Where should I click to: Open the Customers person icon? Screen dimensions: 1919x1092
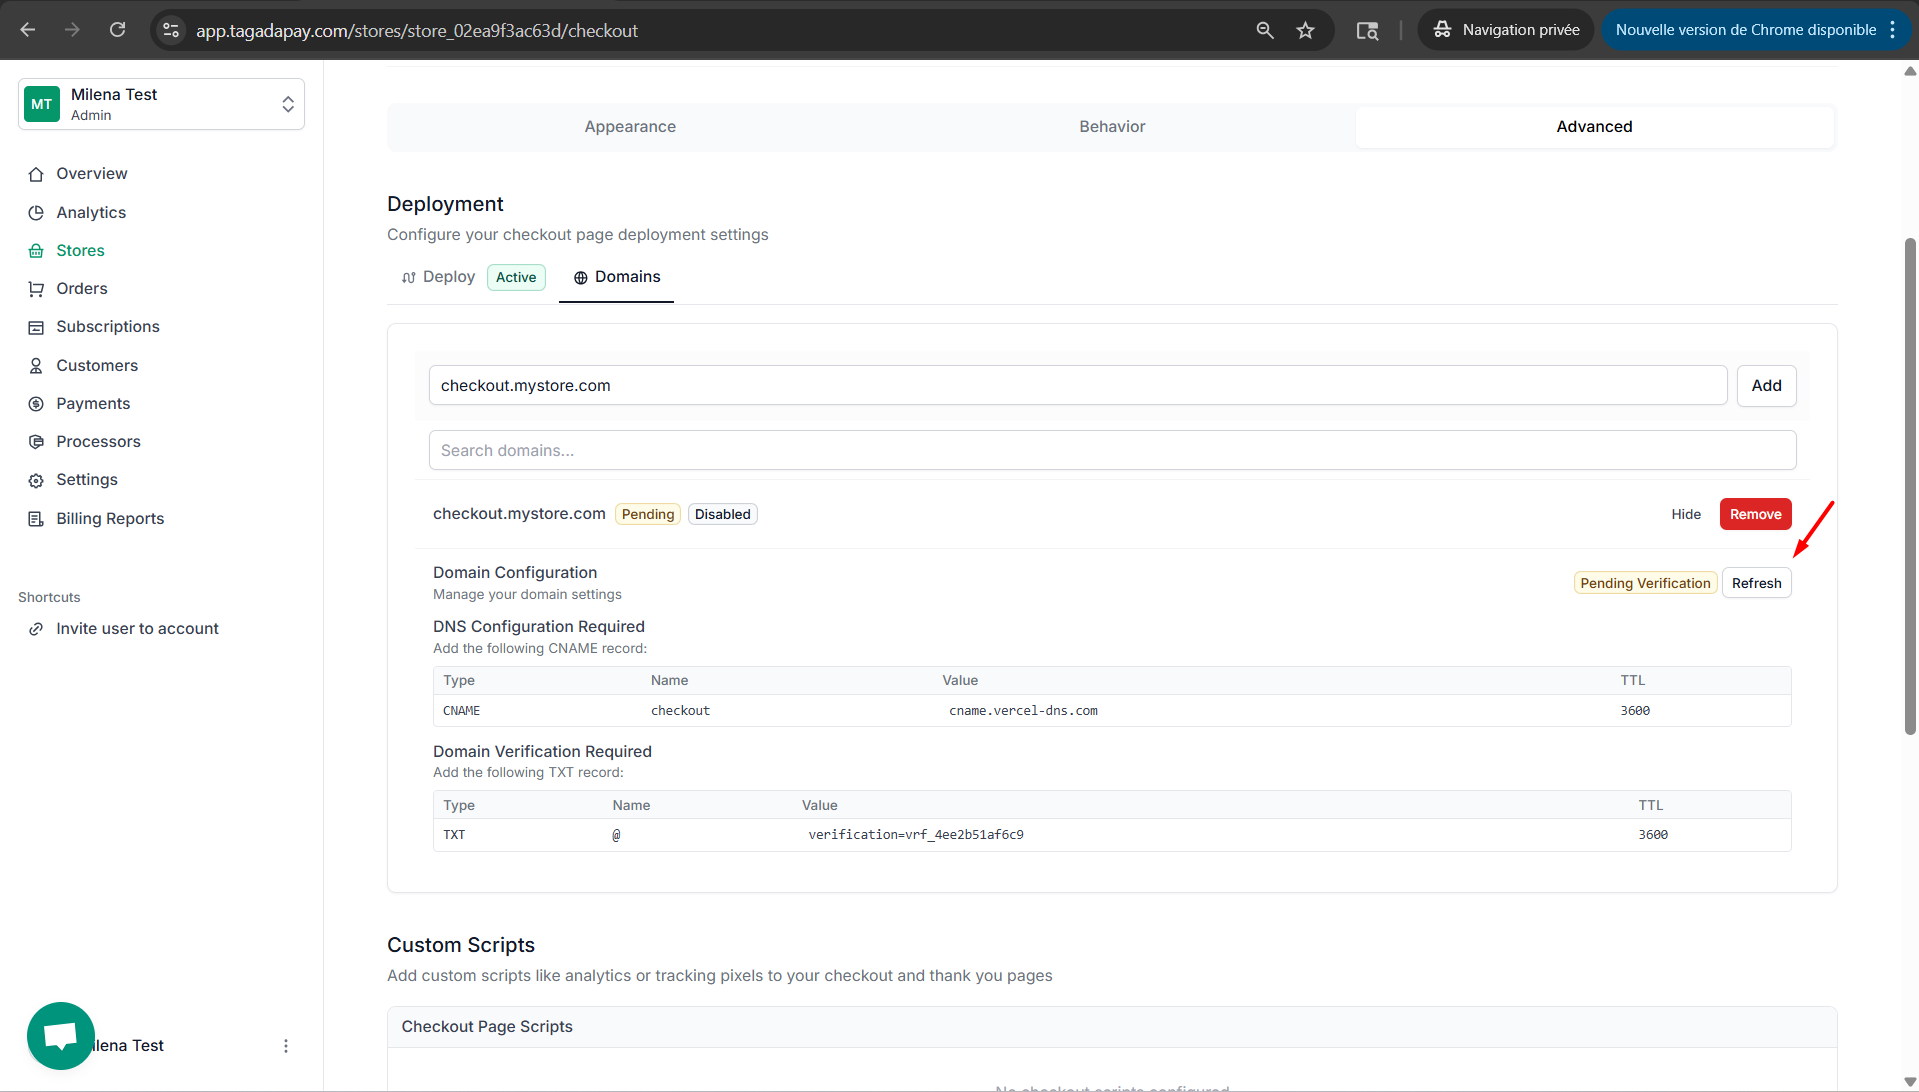click(36, 366)
